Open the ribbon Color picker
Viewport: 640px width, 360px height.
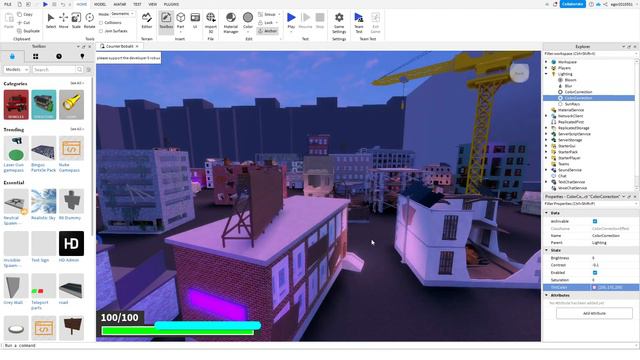(x=248, y=21)
